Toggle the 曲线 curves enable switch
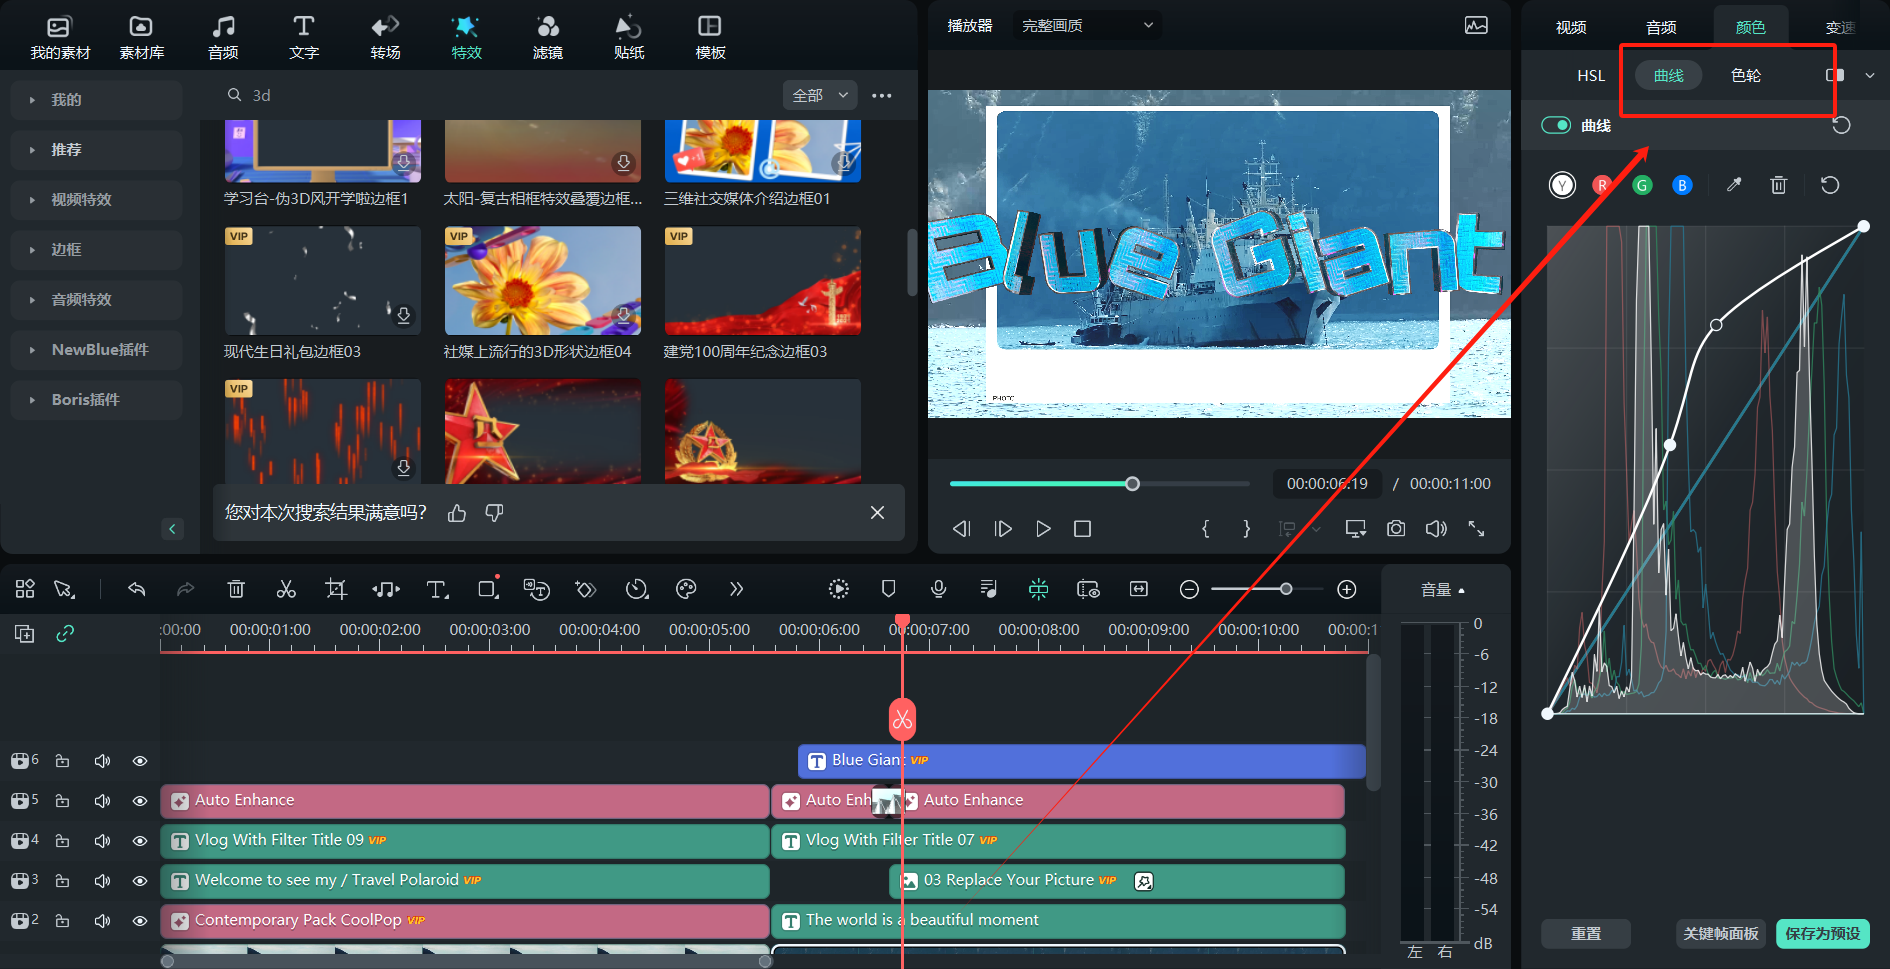Viewport: 1890px width, 969px height. 1556,125
